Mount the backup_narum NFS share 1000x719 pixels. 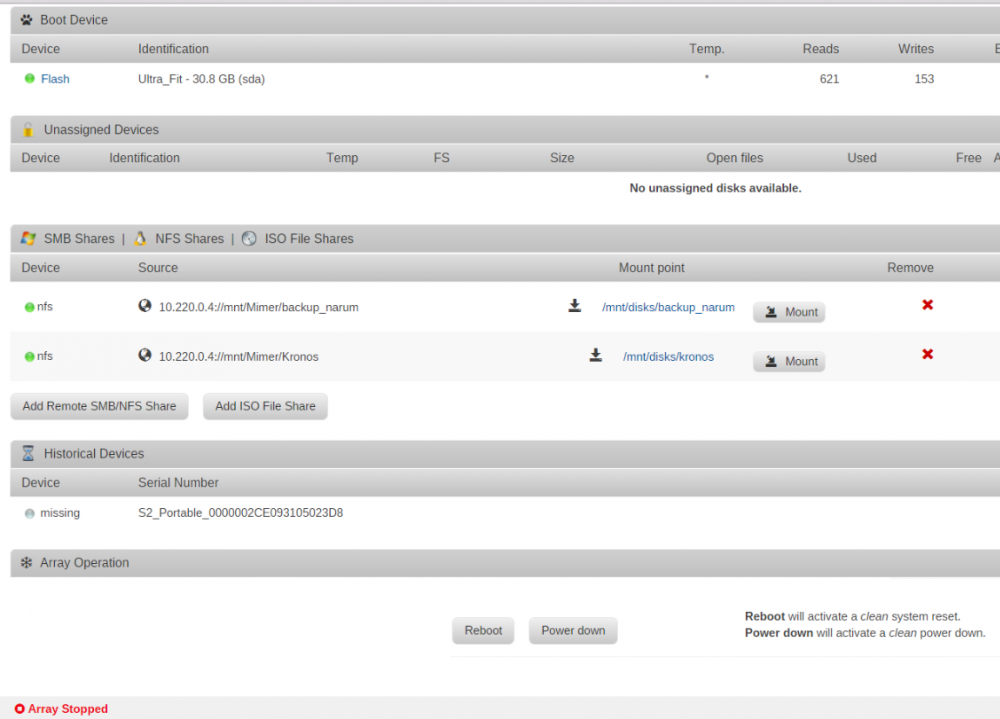coord(789,312)
